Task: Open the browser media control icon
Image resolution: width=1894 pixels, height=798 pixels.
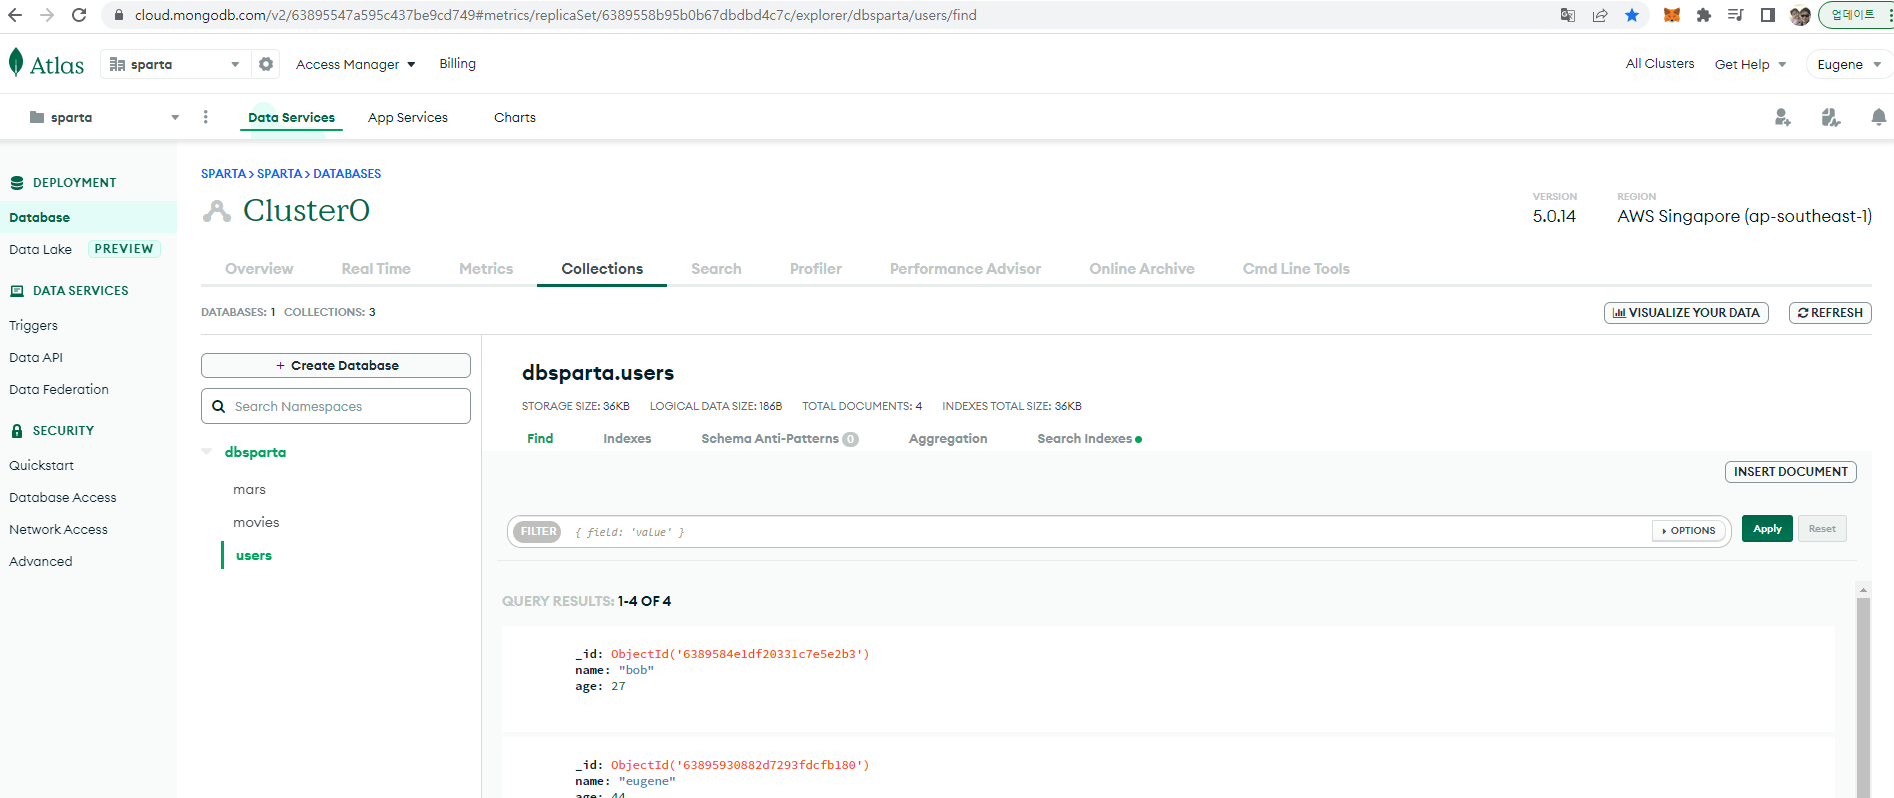Action: click(1736, 15)
